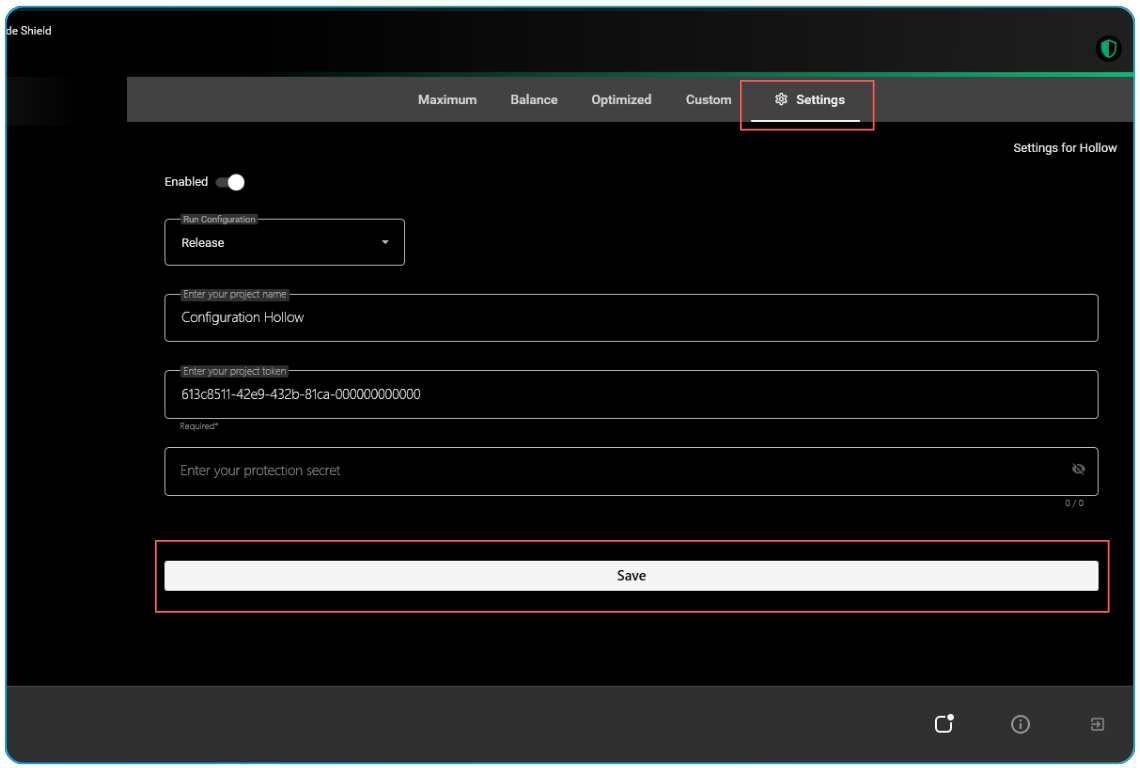Click the project name field showing Configuration Hollow

(631, 317)
